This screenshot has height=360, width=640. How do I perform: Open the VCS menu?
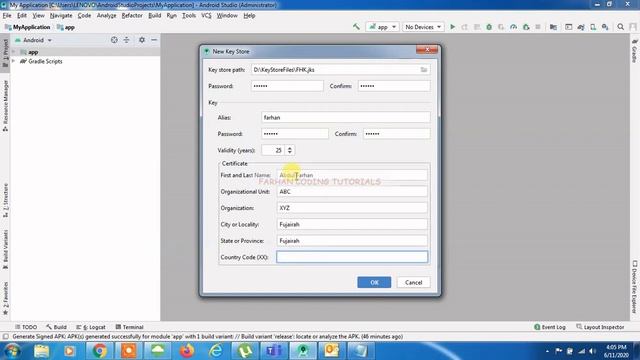(x=206, y=16)
